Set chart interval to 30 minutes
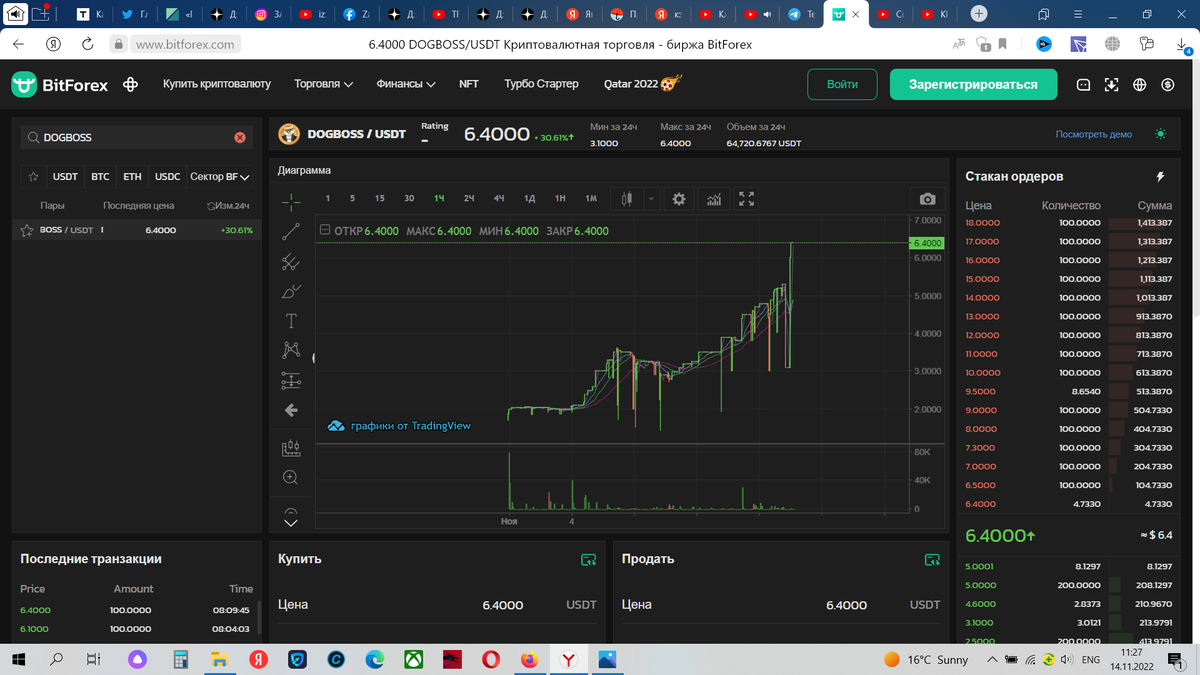1200x675 pixels. click(409, 199)
